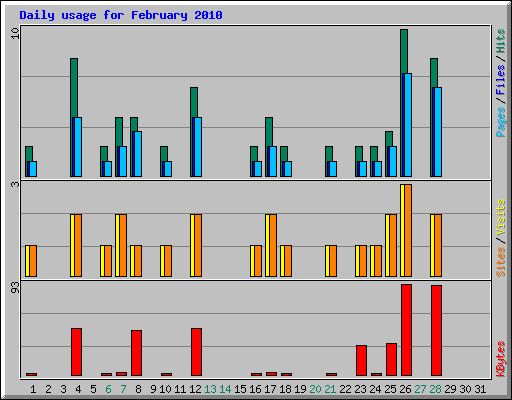Click day label "4" on the x-axis
512x400 pixels.
tap(78, 389)
